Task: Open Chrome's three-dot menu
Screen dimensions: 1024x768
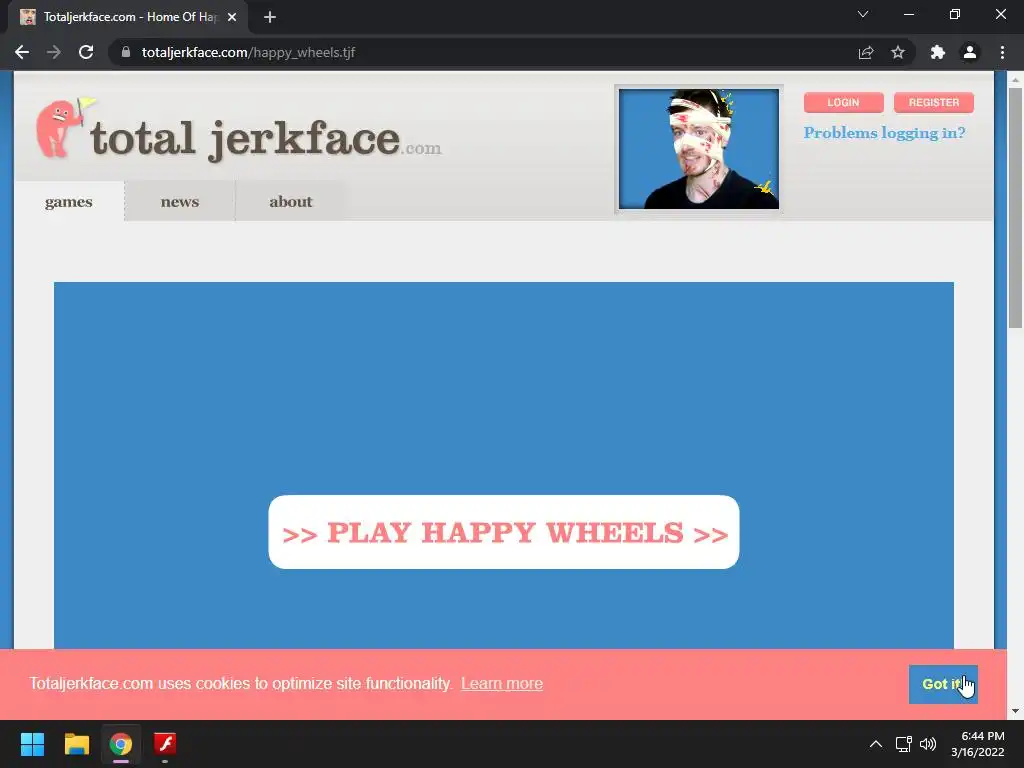Action: (x=1002, y=52)
